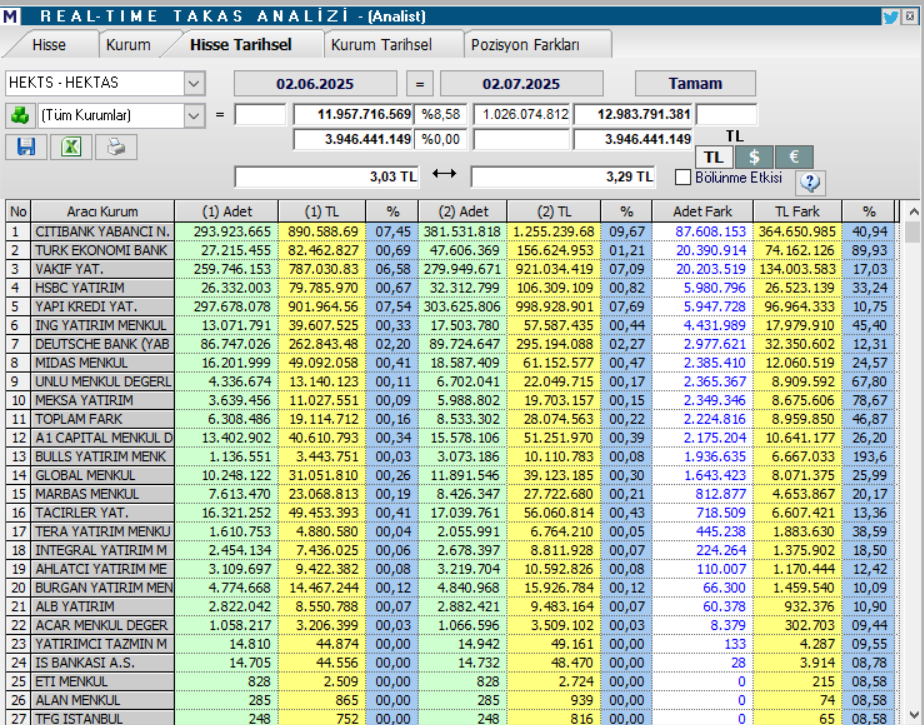
Task: Switch currency to dollar toggle
Action: point(754,157)
